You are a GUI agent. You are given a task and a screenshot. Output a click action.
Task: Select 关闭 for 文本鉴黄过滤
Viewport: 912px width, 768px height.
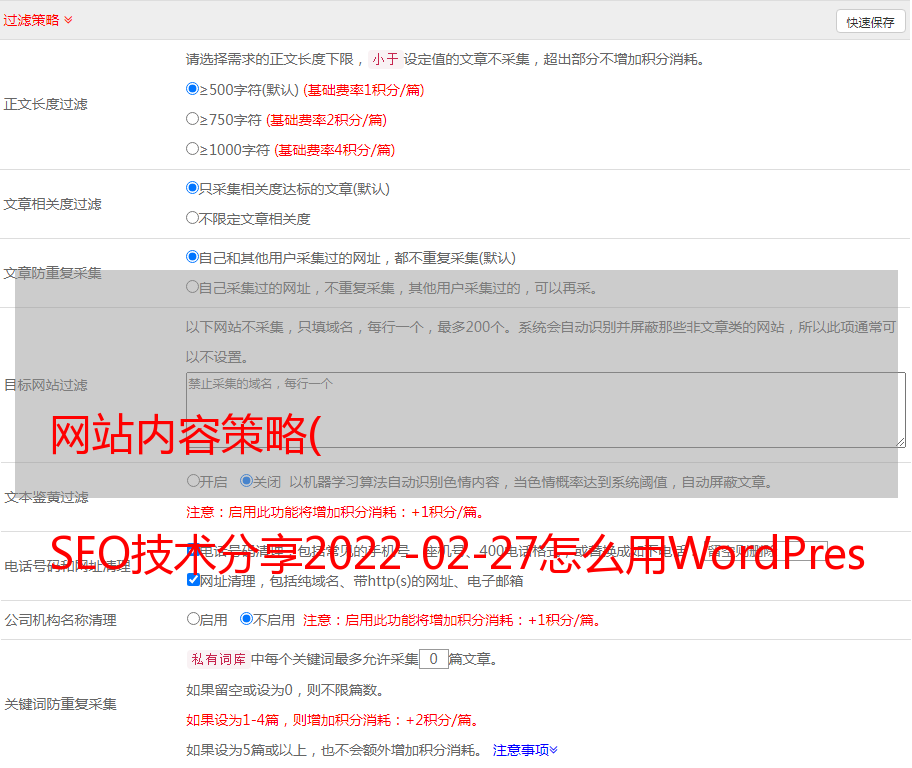pos(247,481)
